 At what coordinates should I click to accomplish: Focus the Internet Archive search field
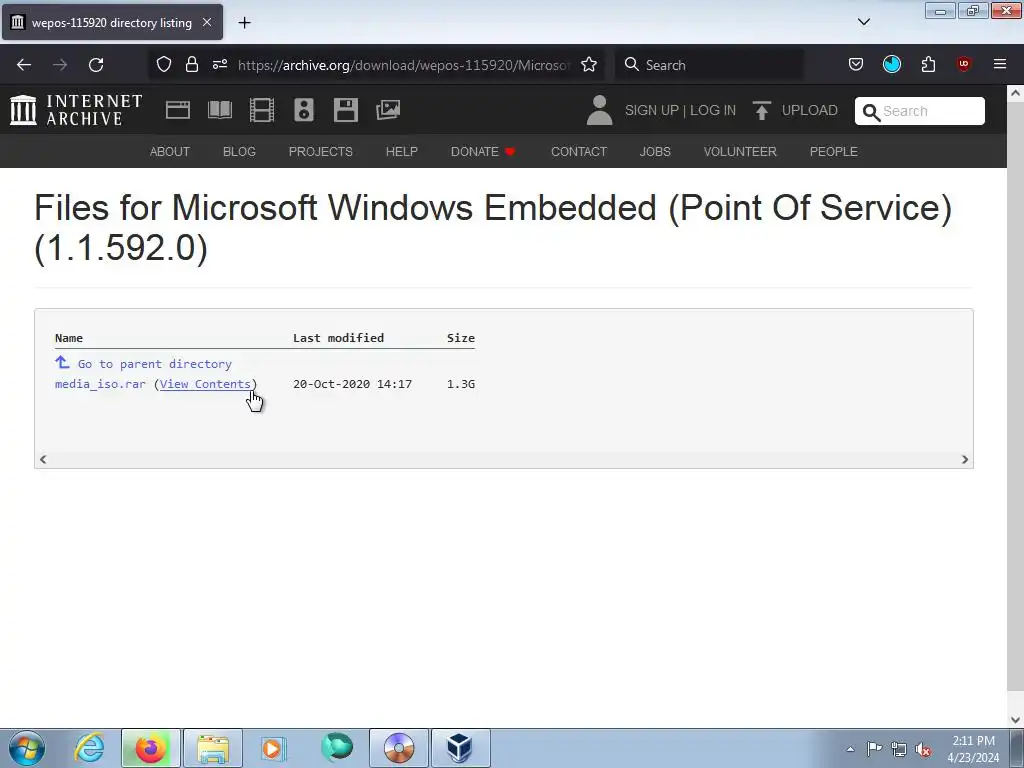tap(920, 111)
